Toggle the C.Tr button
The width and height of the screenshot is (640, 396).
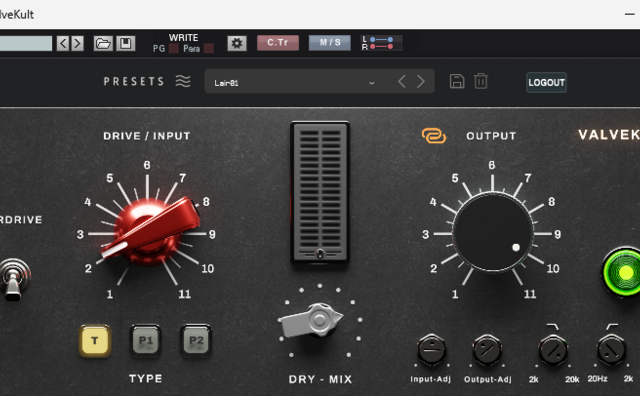tap(278, 43)
